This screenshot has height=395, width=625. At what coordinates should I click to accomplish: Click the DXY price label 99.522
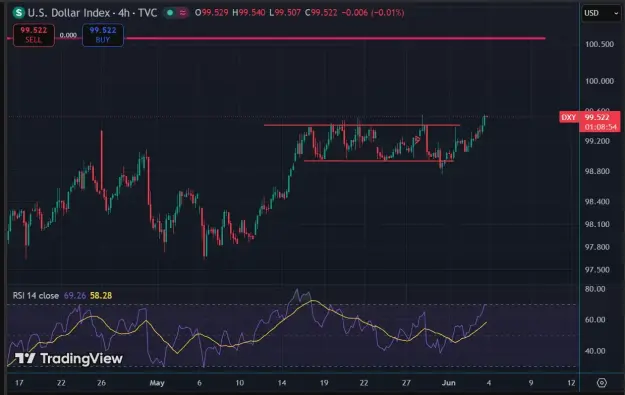[x=590, y=117]
